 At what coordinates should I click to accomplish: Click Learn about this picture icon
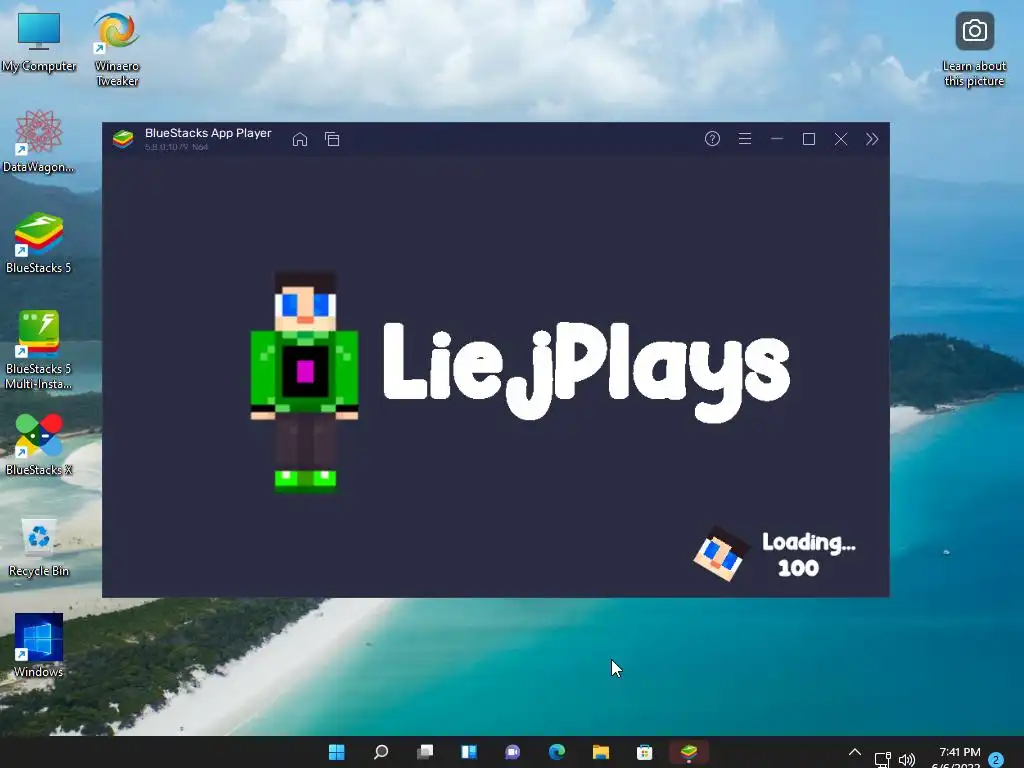click(x=974, y=49)
